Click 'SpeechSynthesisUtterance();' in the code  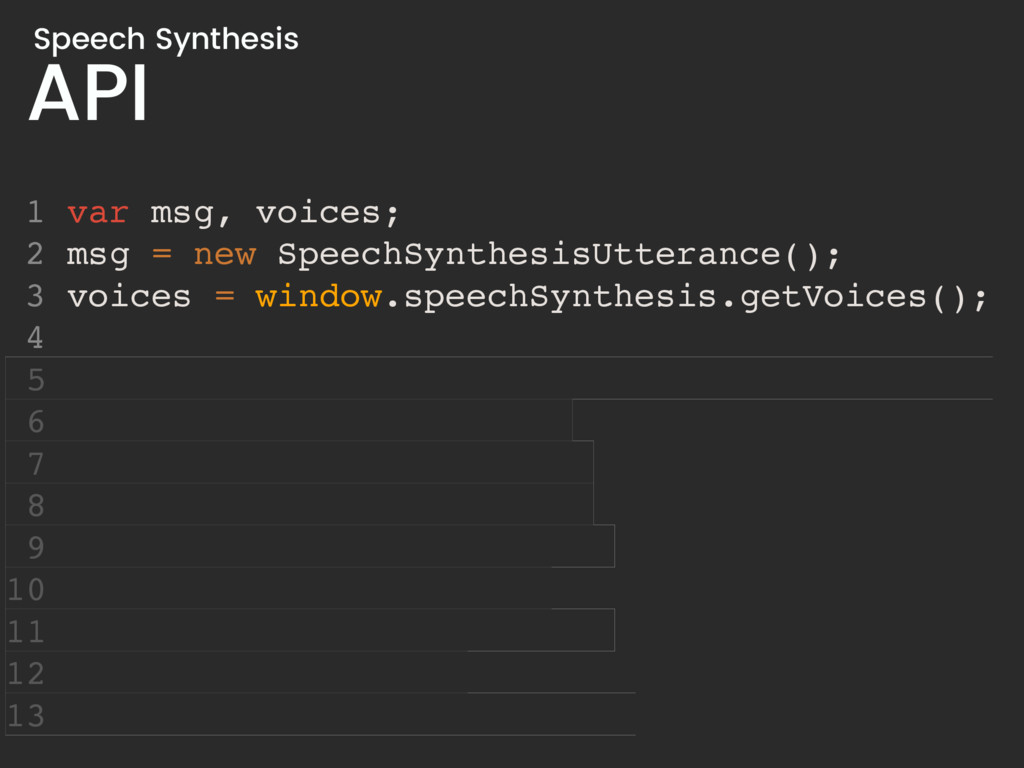click(559, 255)
